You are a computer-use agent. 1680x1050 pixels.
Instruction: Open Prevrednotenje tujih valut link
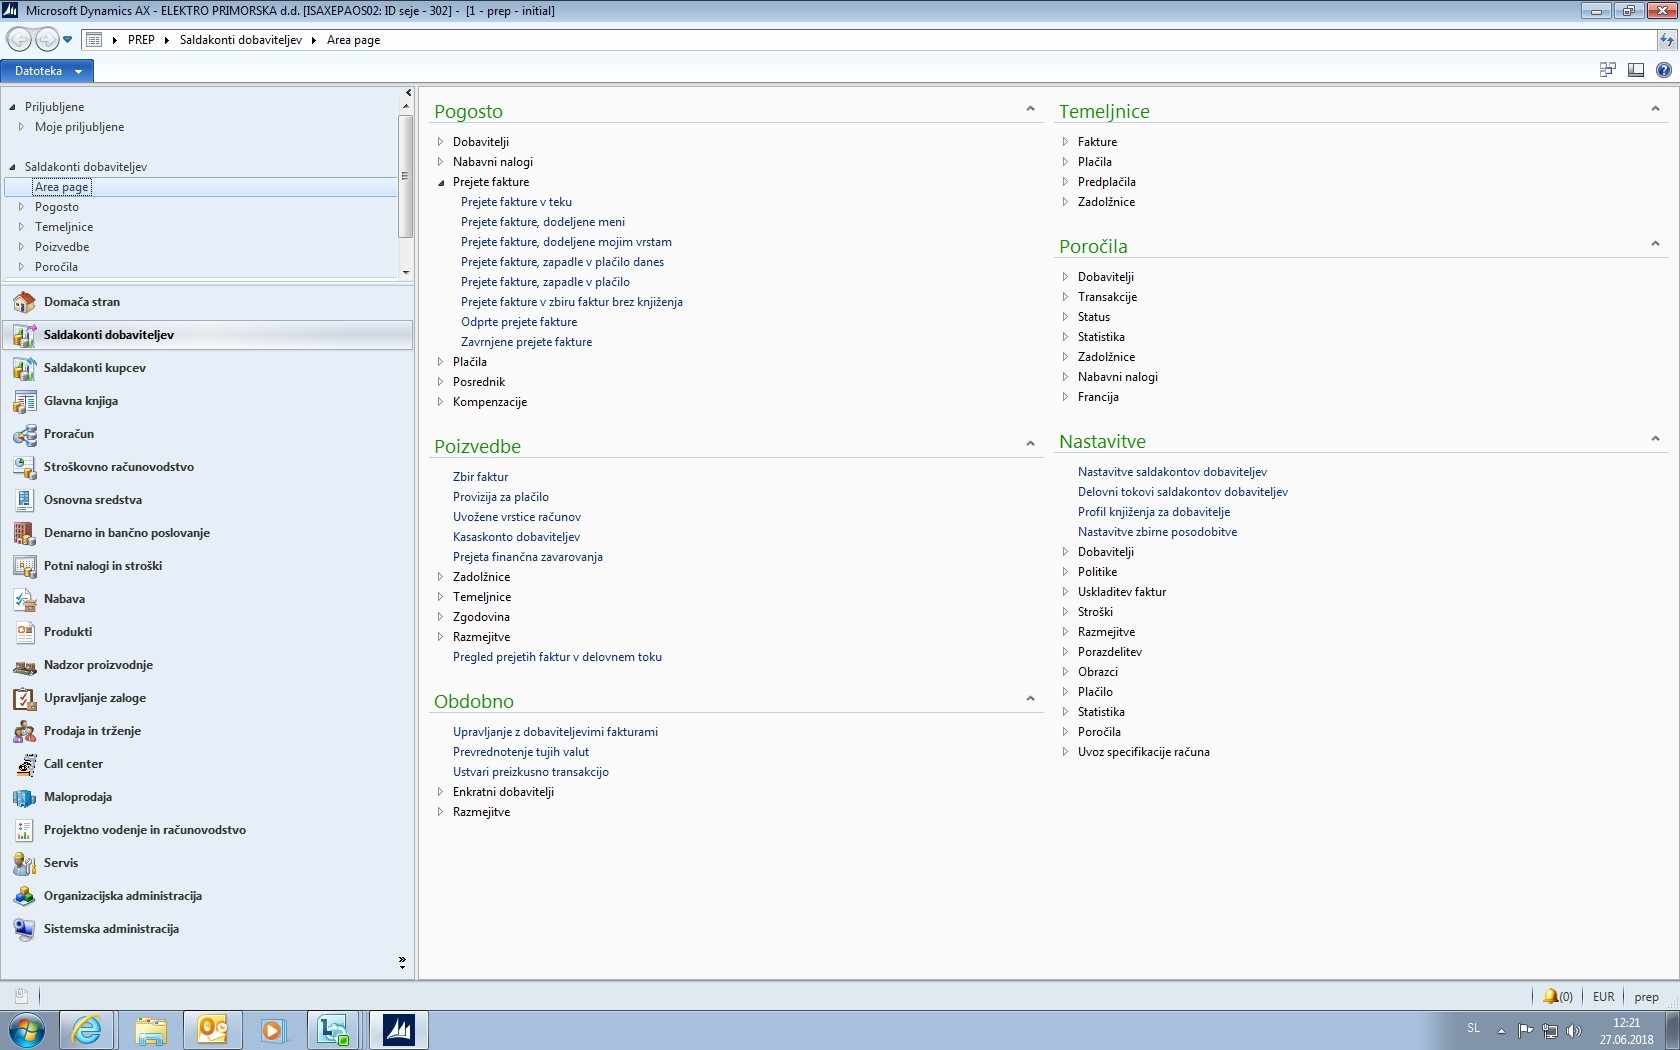tap(521, 752)
